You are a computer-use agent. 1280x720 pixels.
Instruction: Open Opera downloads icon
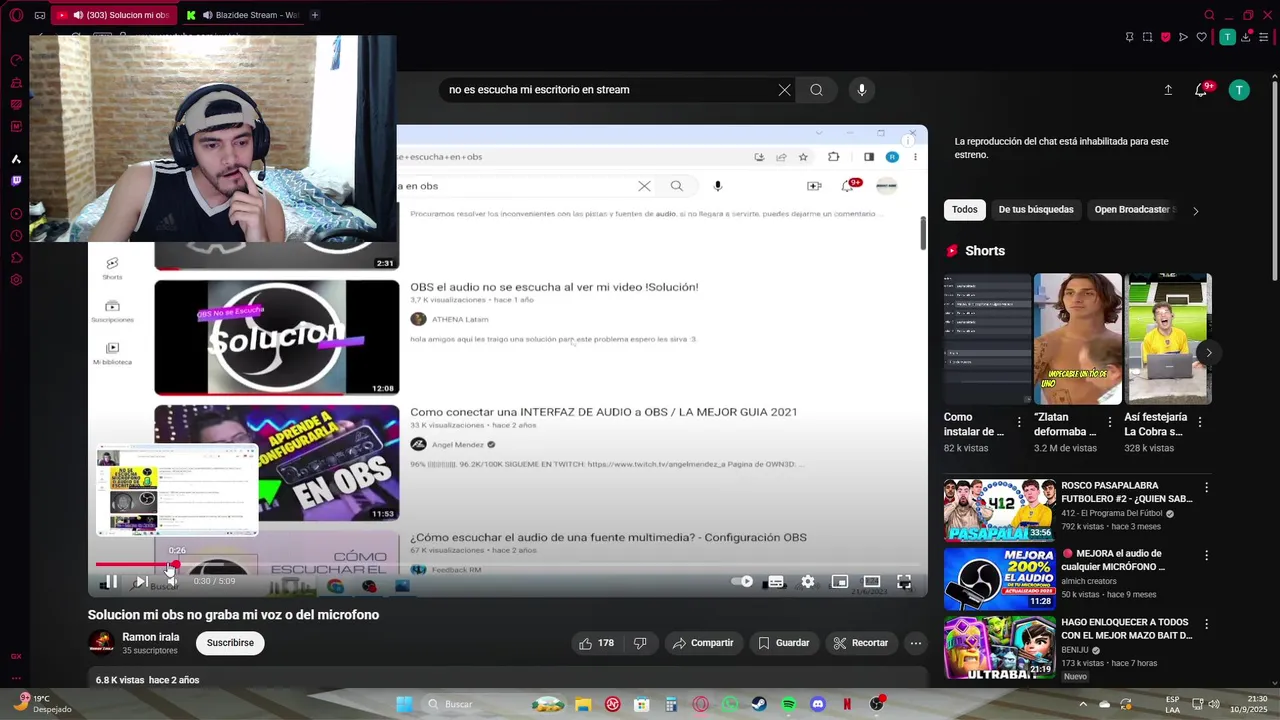coord(1245,37)
